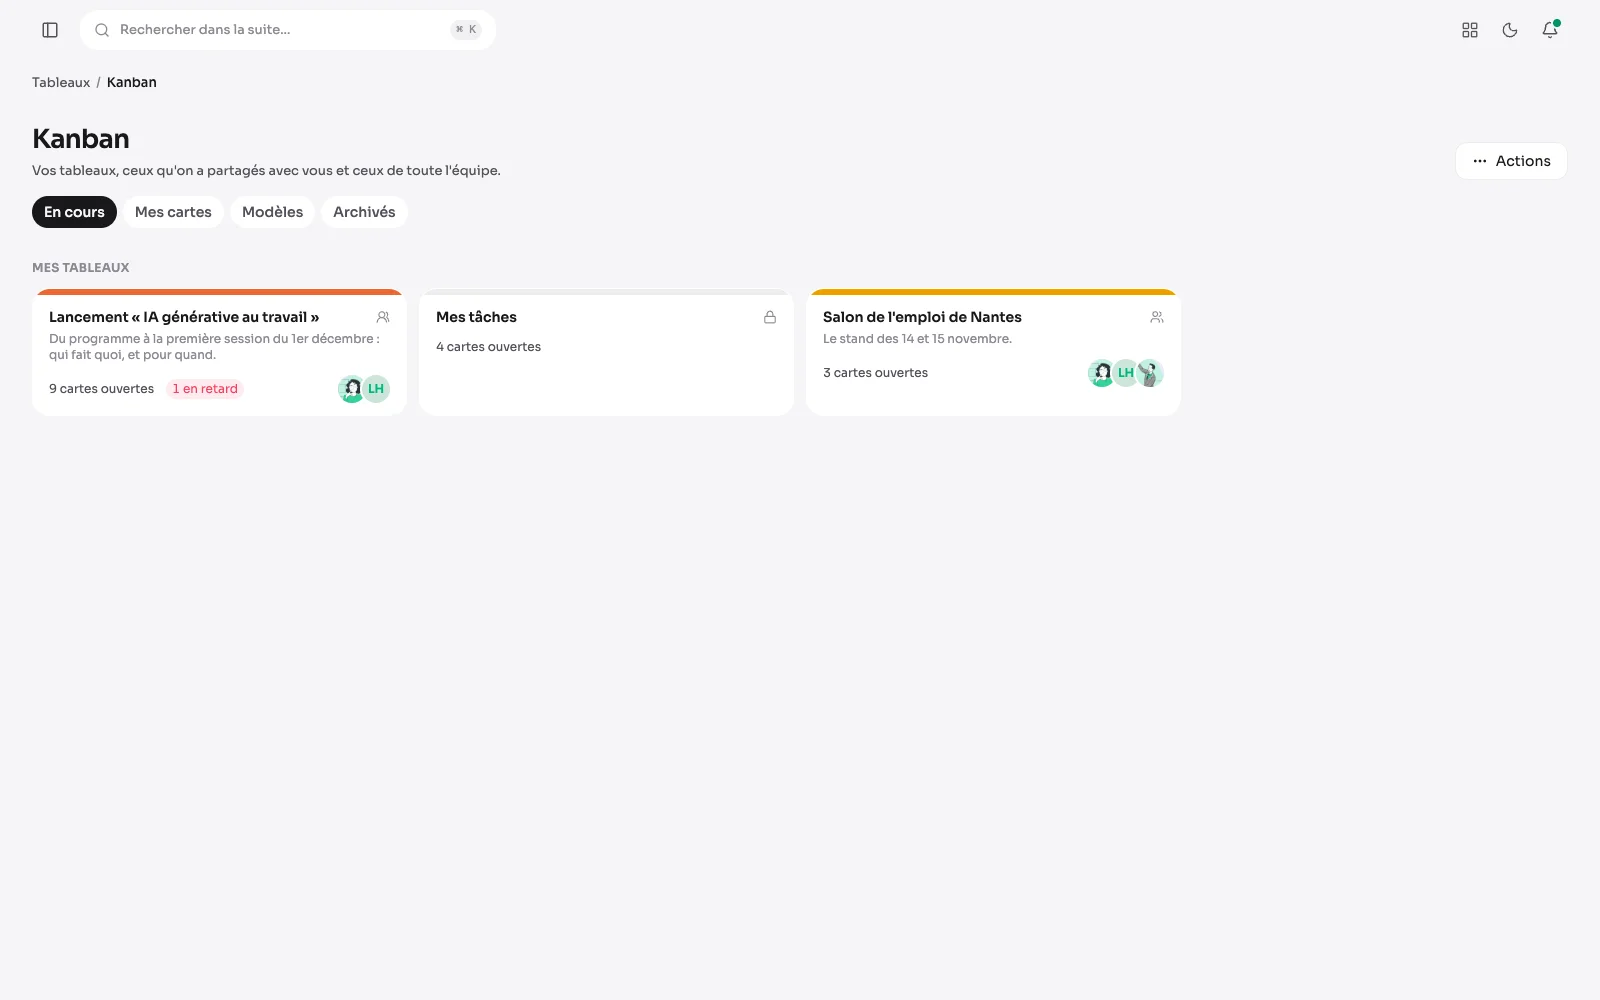Viewport: 1600px width, 1000px height.
Task: Open the Actions menu
Action: (1511, 161)
